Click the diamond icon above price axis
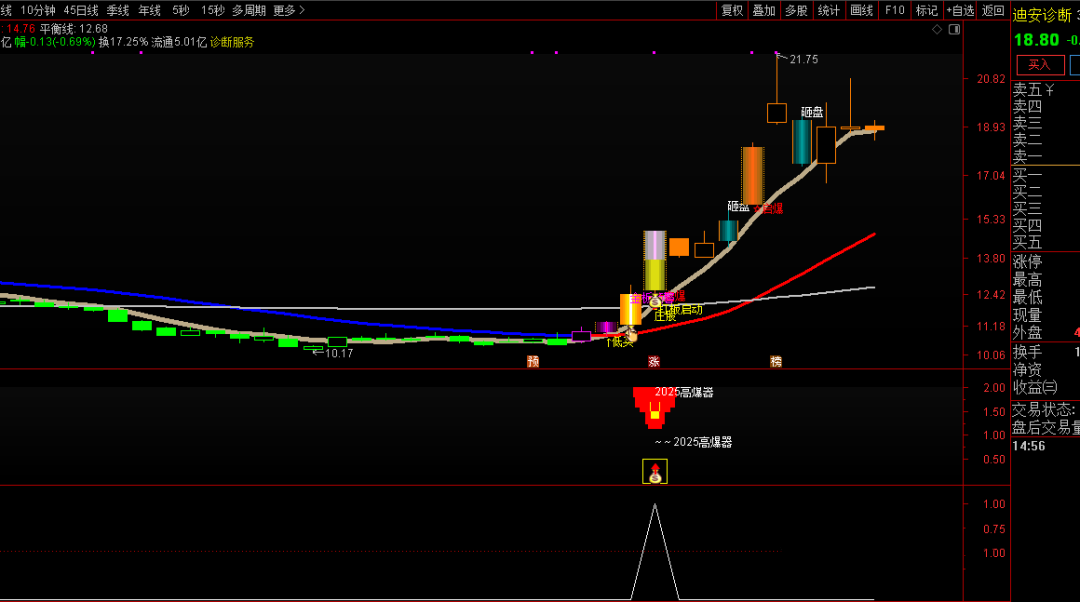Screen dimensions: 1080x602 pos(937,30)
